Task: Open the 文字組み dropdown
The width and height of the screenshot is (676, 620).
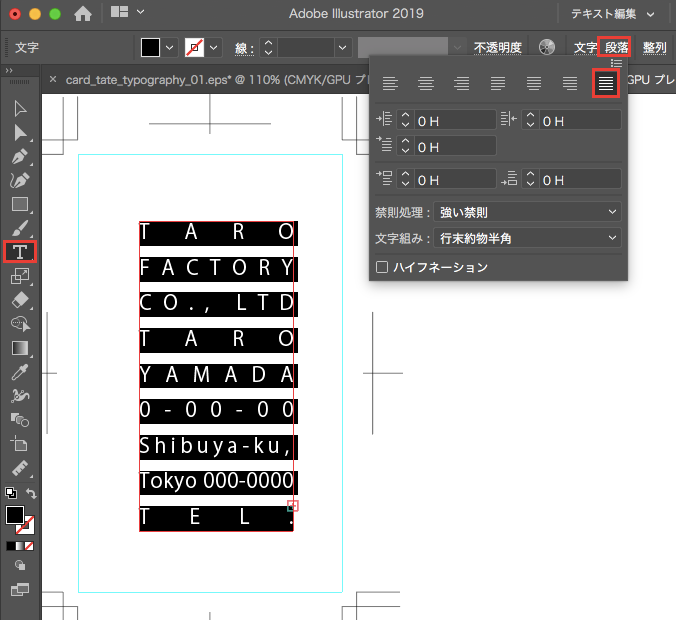Action: [528, 239]
